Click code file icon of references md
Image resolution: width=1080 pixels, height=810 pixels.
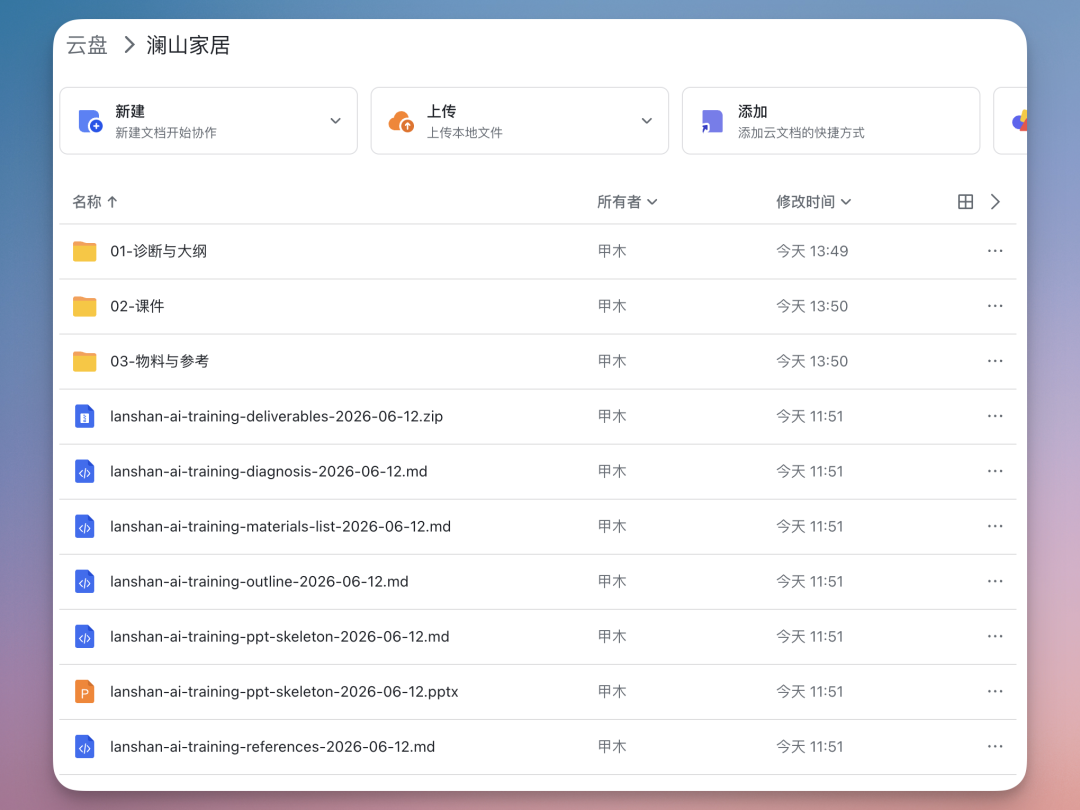(85, 747)
